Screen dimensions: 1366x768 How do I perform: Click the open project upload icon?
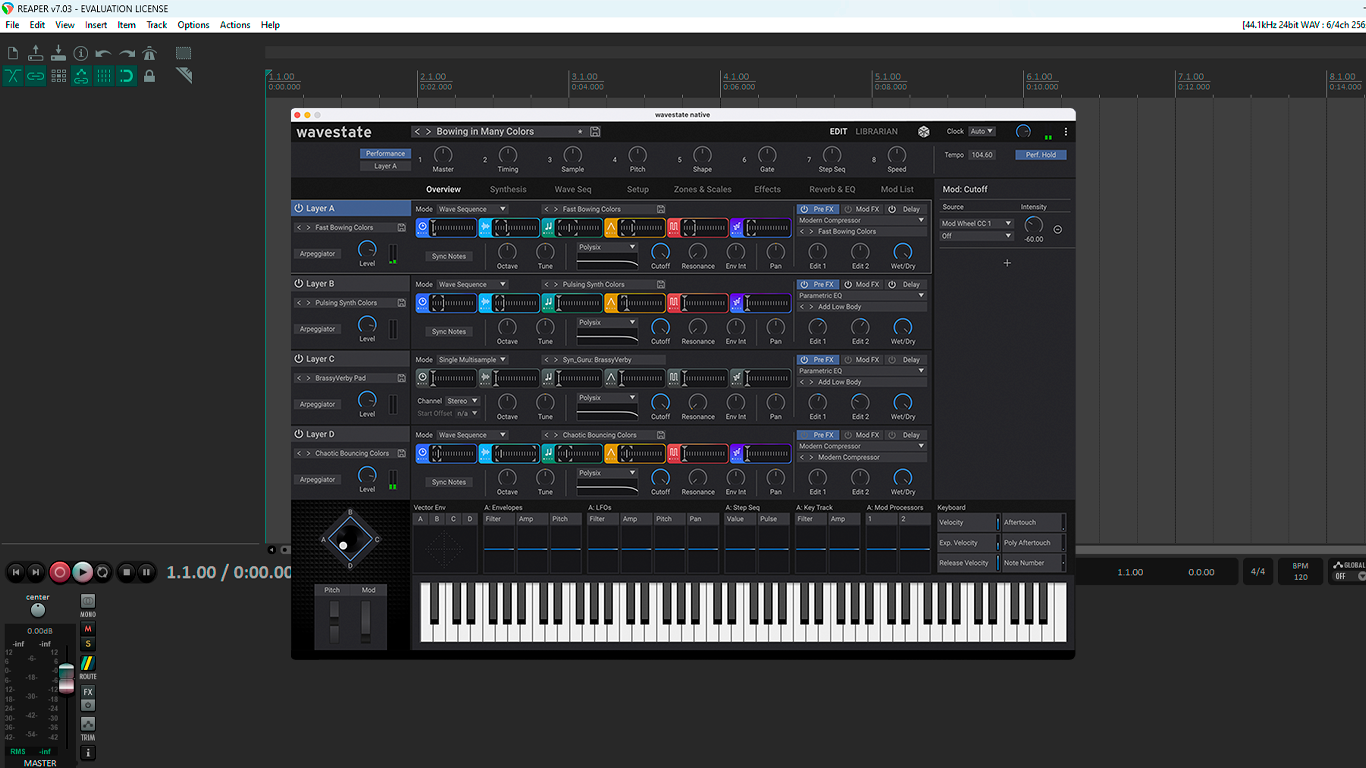(36, 53)
